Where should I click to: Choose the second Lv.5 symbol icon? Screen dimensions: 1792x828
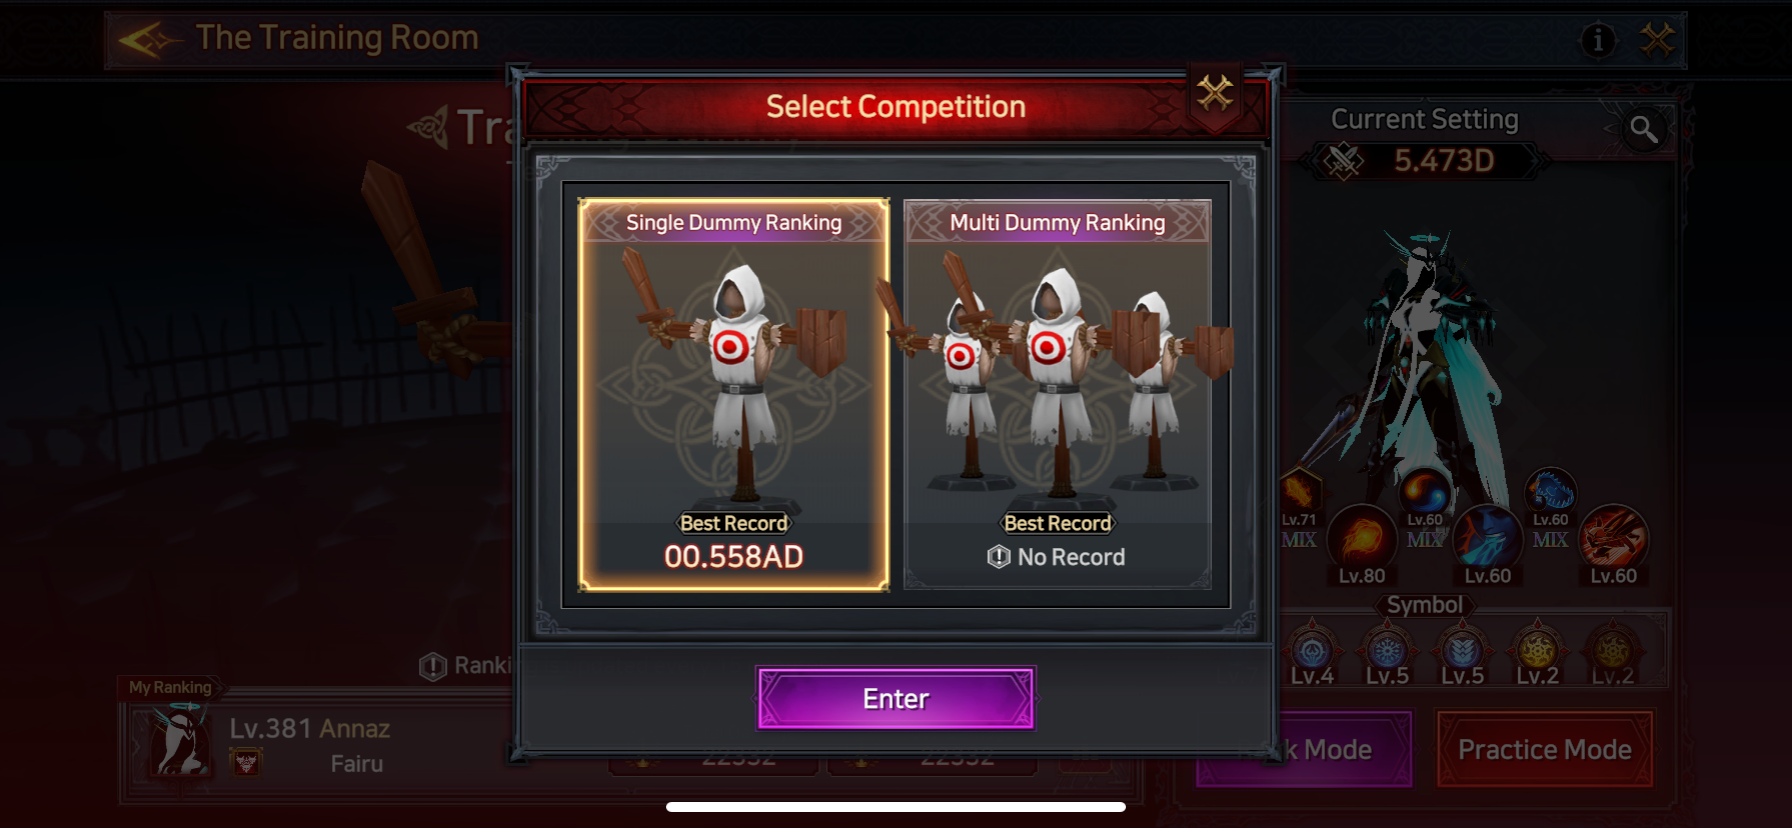1462,652
